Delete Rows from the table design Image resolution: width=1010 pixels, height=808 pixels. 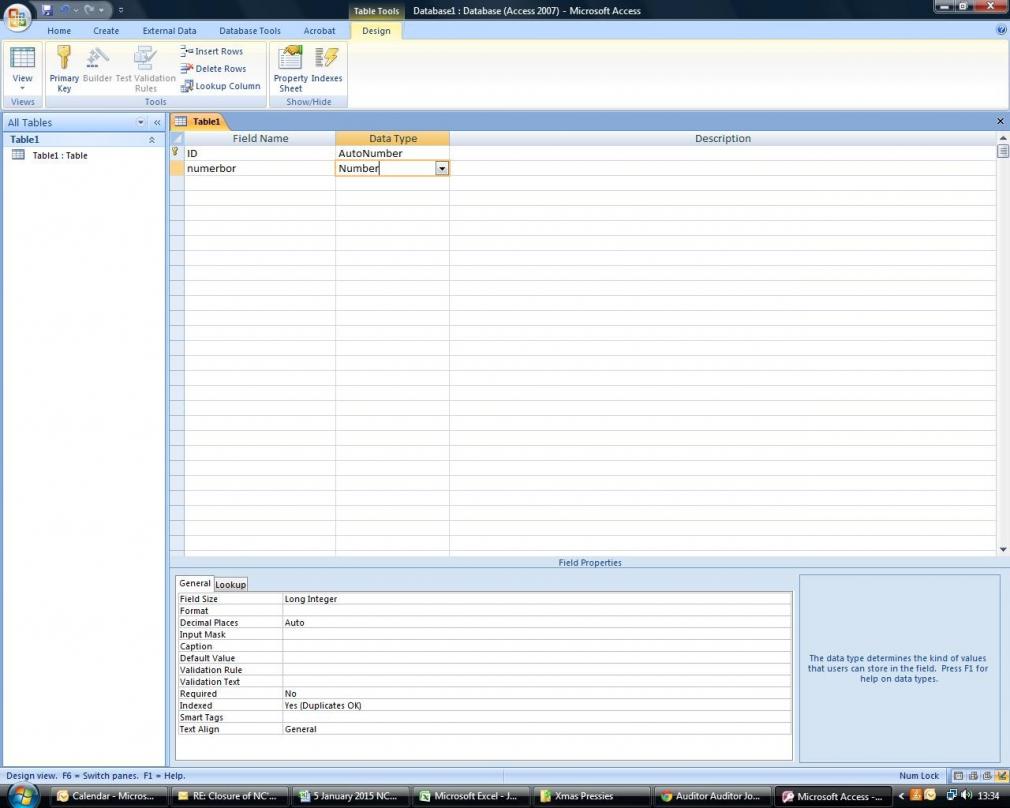(213, 68)
